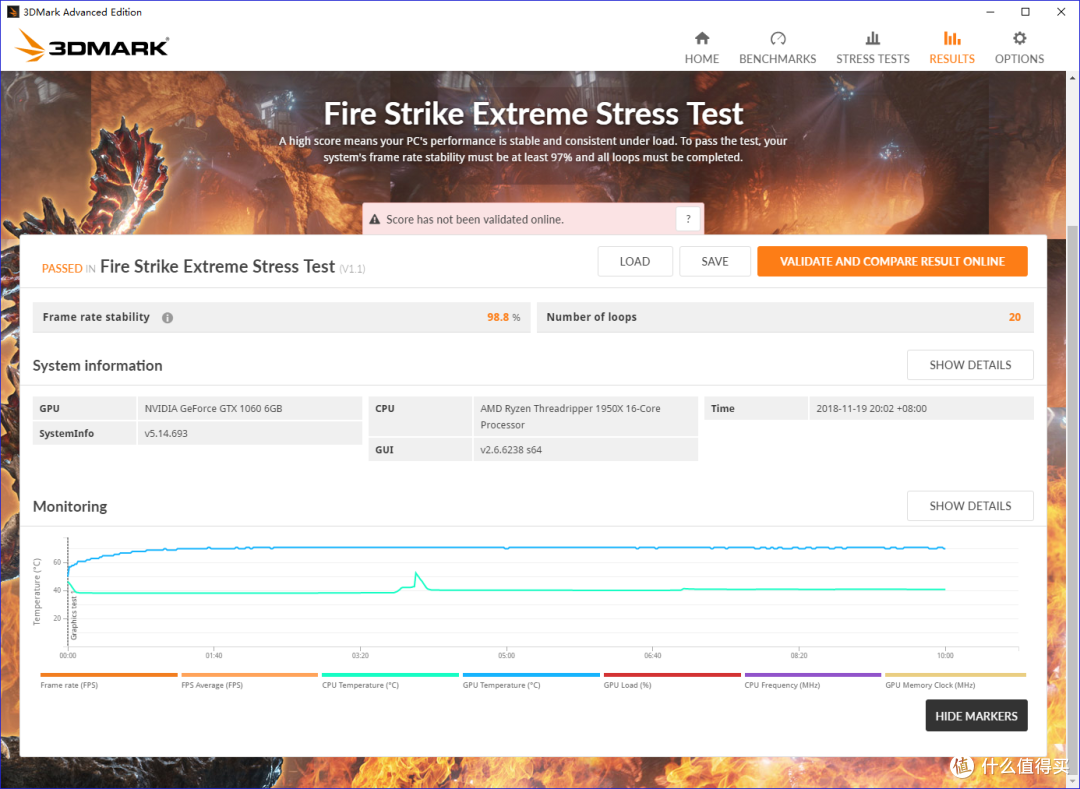Click the PASSED status label

[62, 269]
